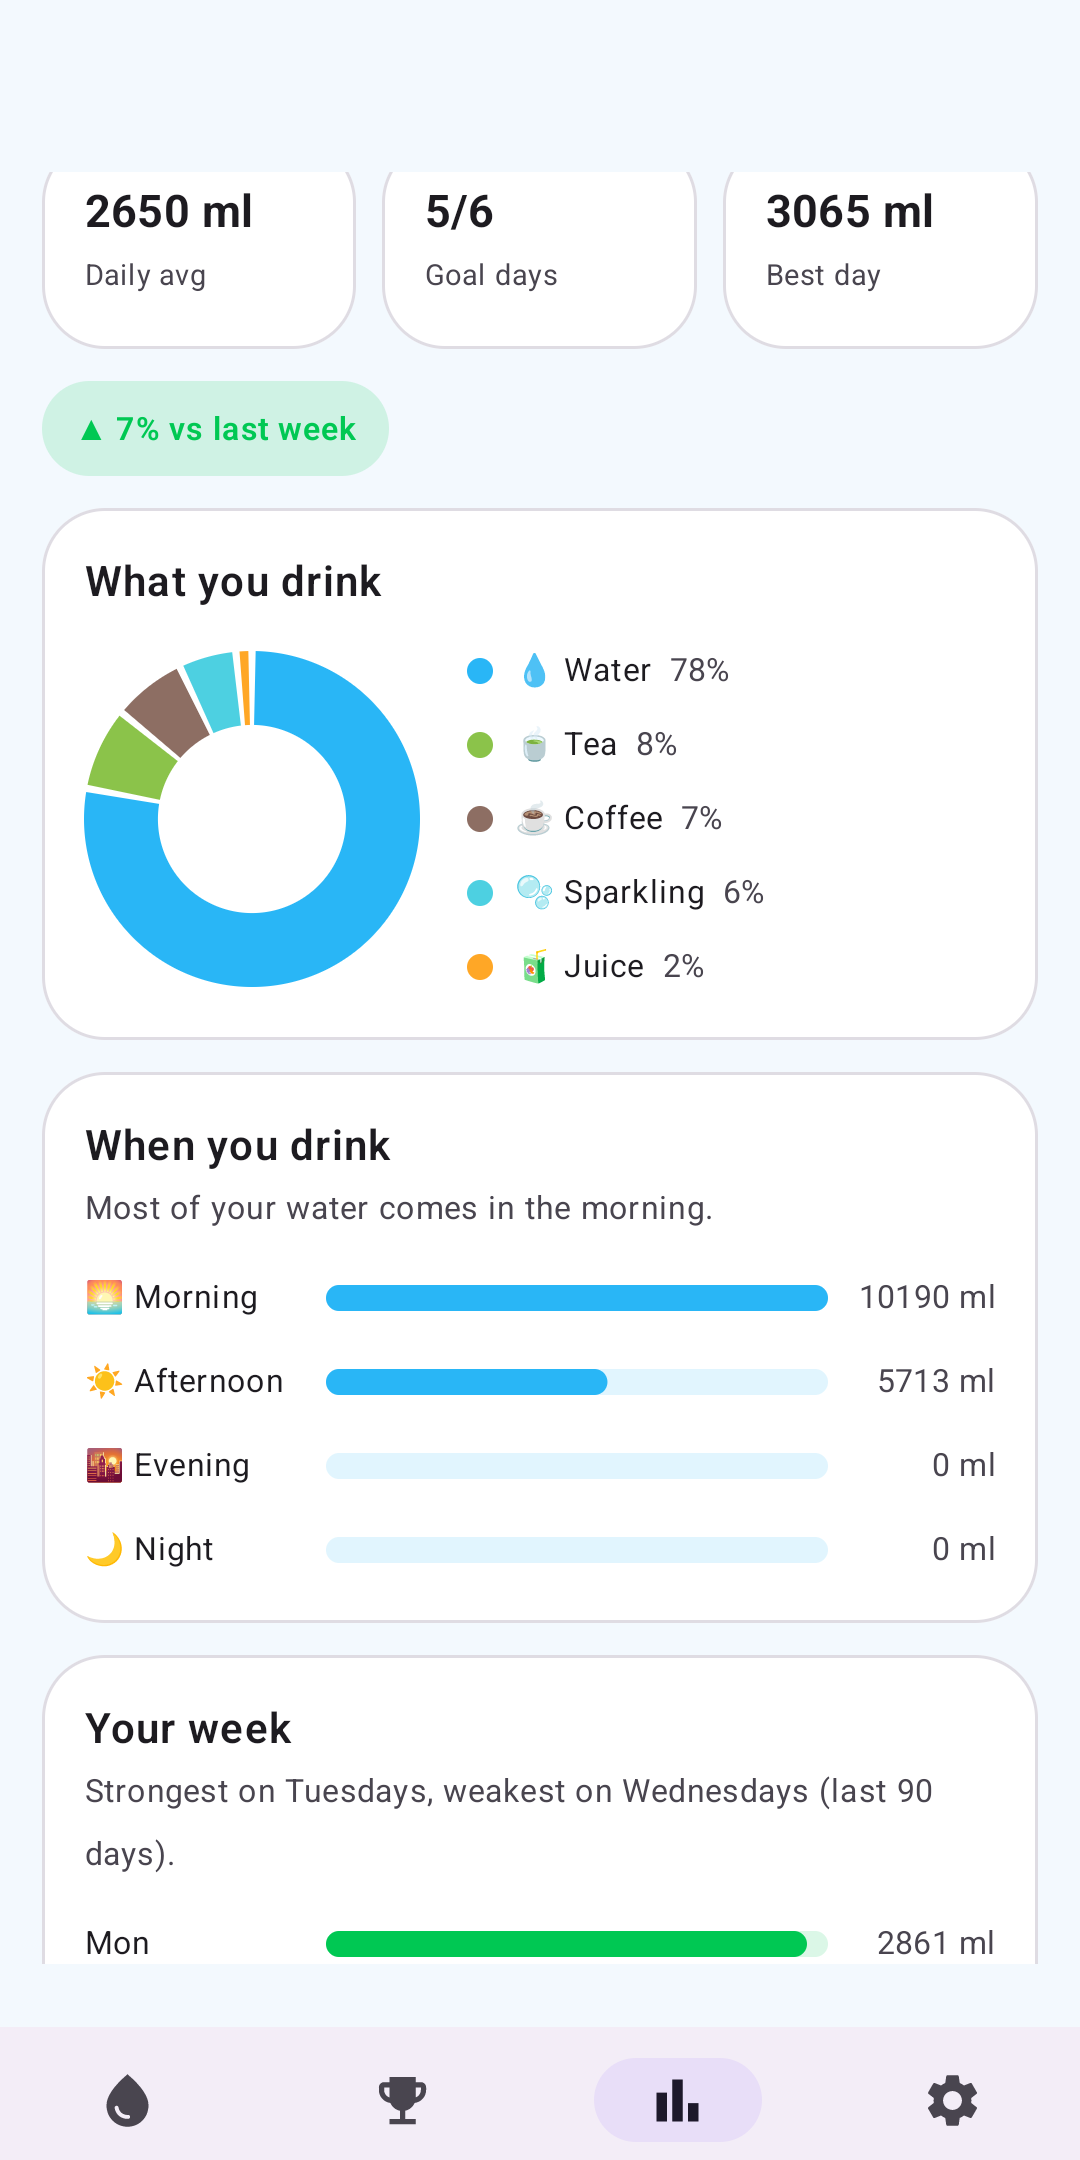Image resolution: width=1080 pixels, height=2160 pixels.
Task: Tap the Sparkling bubbles legend icon
Action: pyautogui.click(x=535, y=892)
